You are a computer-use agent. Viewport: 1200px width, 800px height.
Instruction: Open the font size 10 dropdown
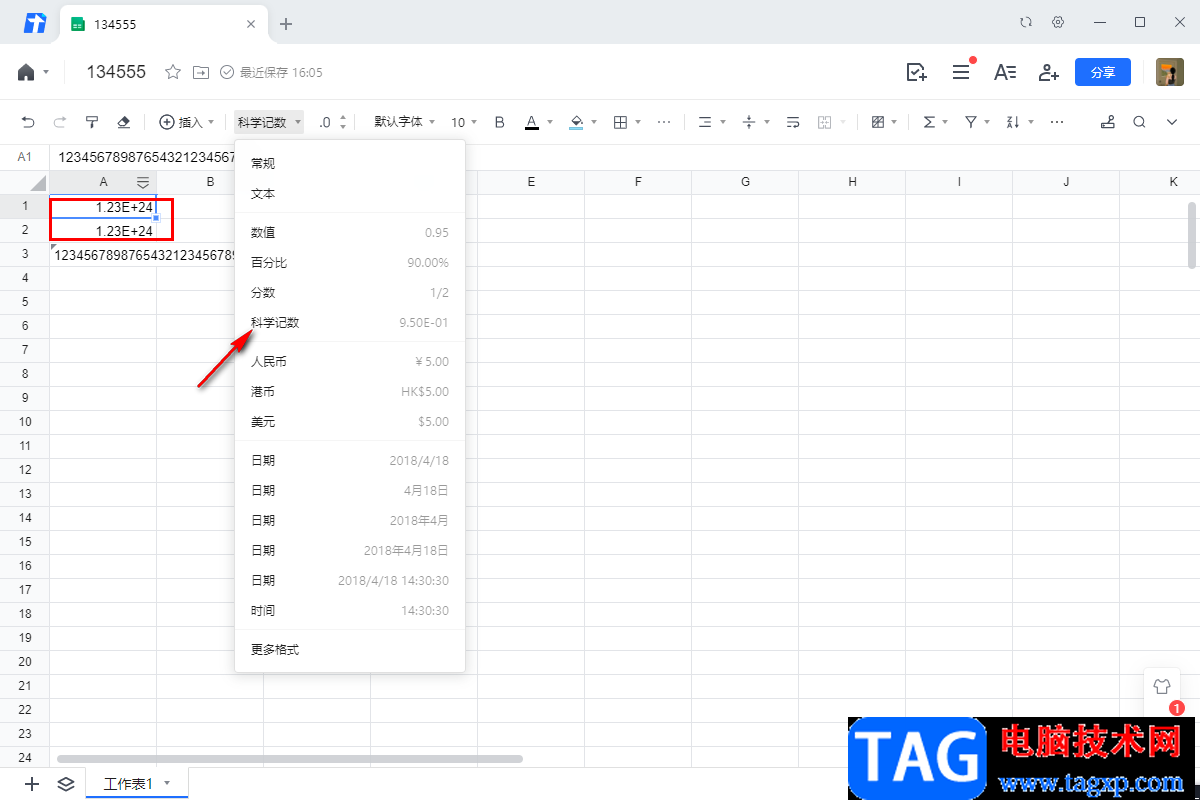point(464,122)
